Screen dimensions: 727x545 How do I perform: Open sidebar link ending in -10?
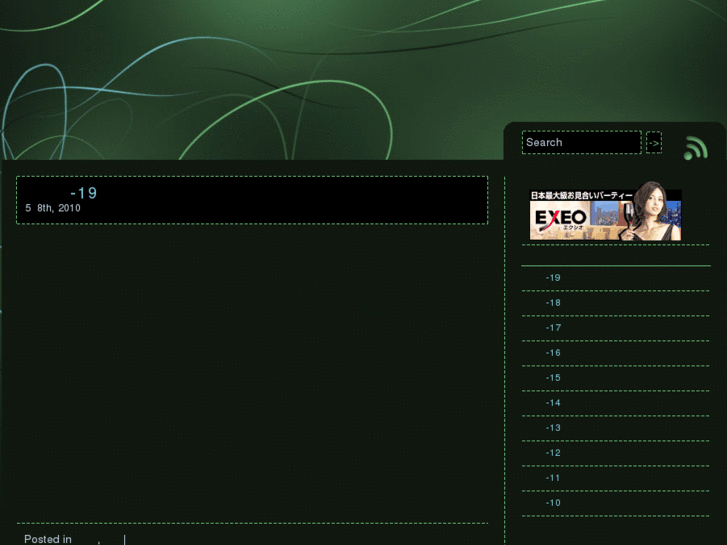553,503
